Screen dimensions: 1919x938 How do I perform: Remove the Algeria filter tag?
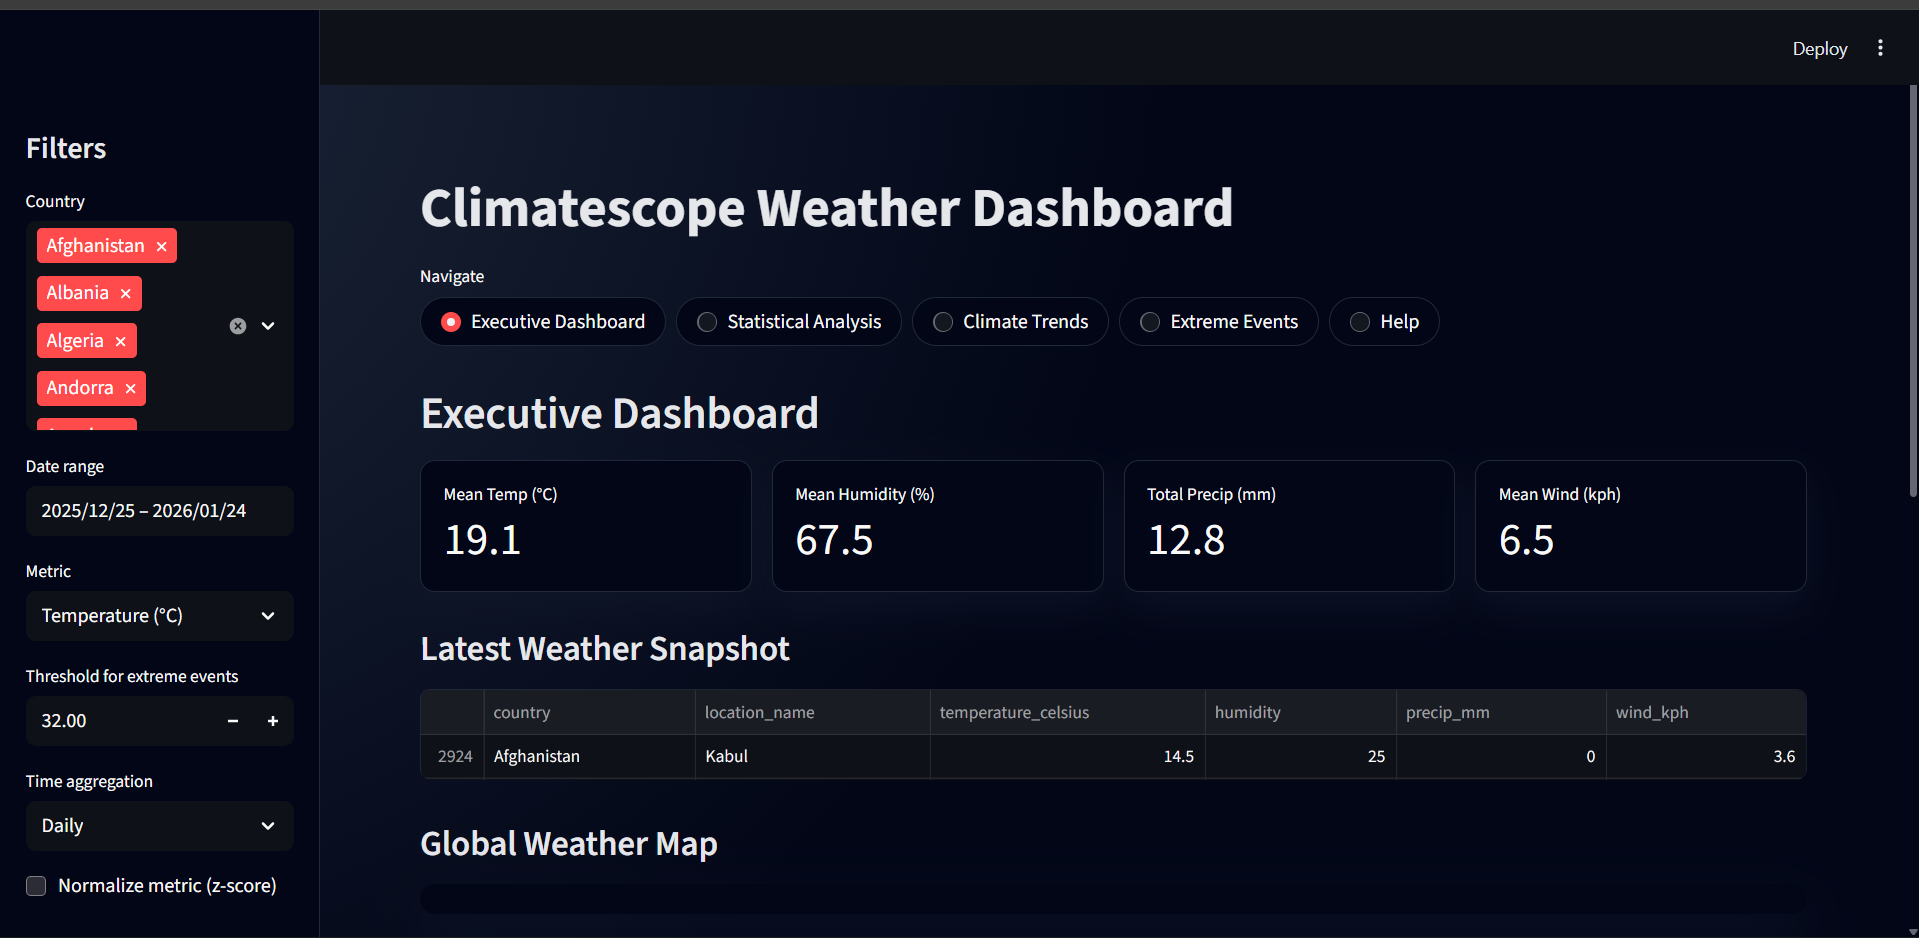coord(119,340)
